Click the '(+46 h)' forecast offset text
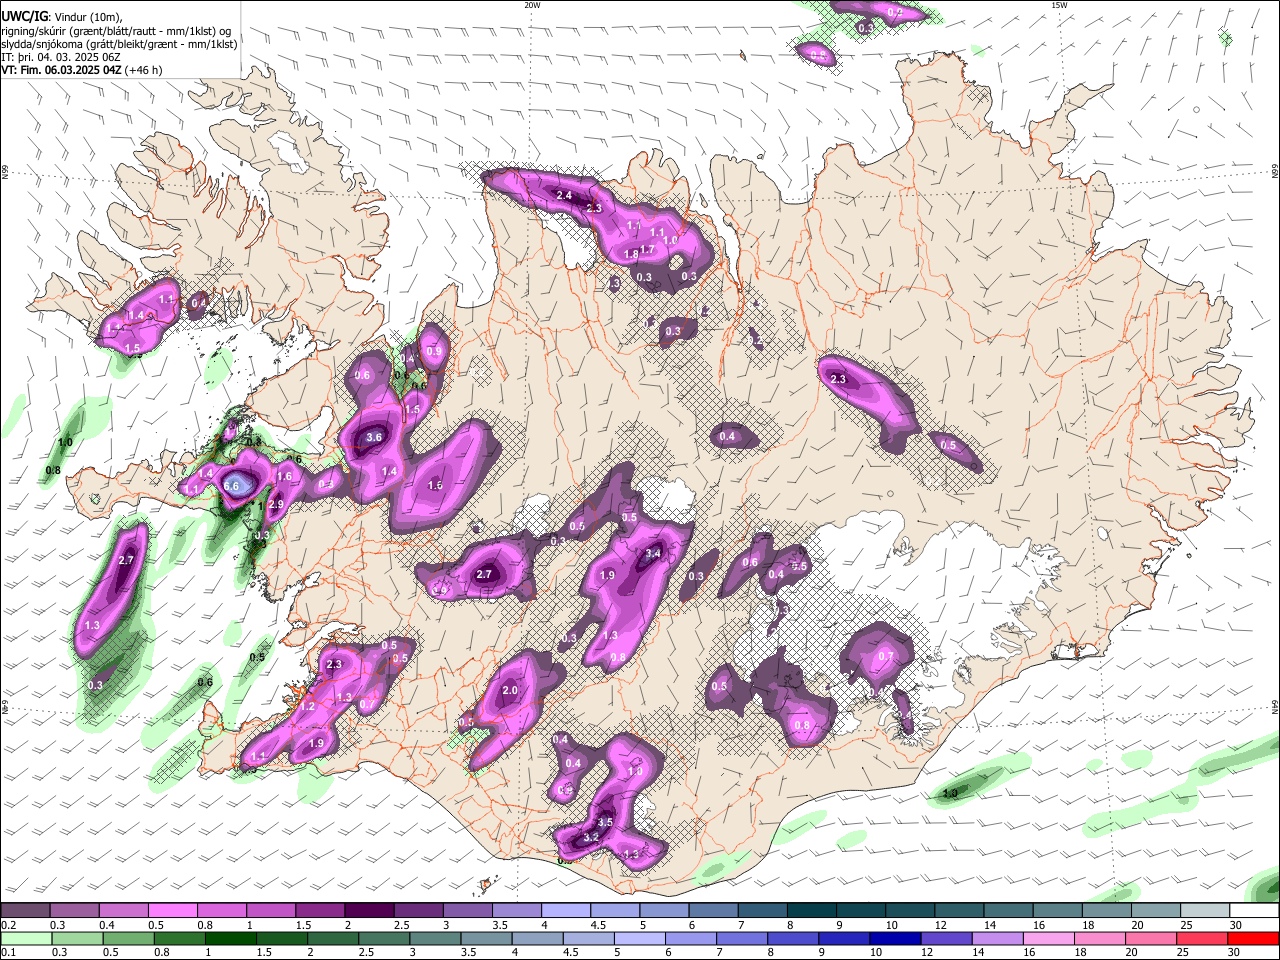Screen dimensions: 1280x960 click(144, 70)
